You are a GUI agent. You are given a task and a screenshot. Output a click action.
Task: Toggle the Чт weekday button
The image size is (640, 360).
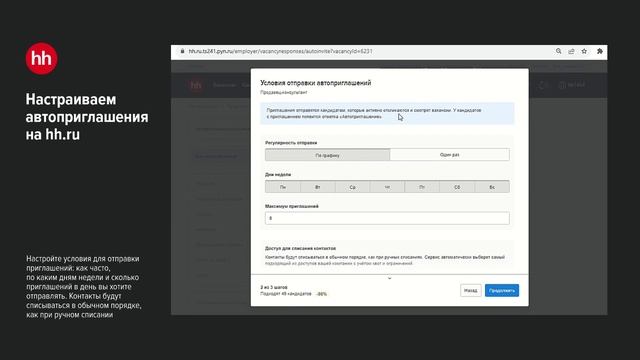click(x=387, y=187)
